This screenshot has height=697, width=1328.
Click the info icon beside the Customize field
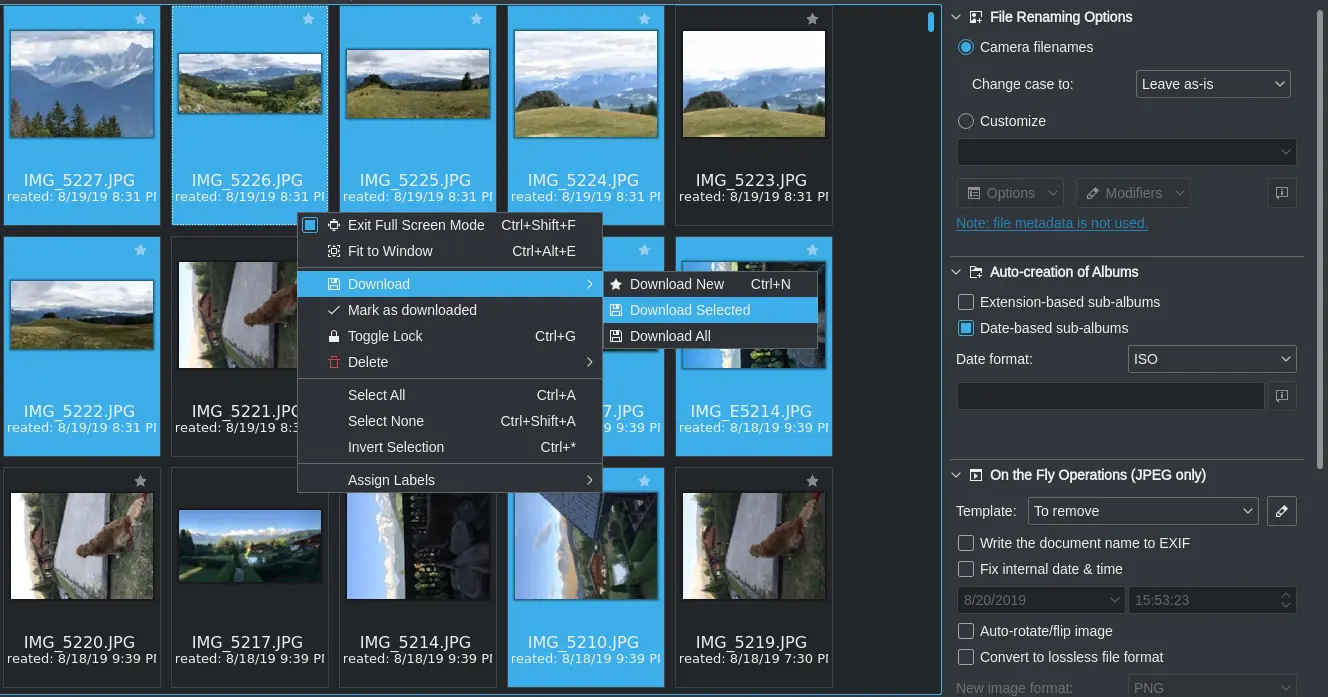click(1281, 193)
